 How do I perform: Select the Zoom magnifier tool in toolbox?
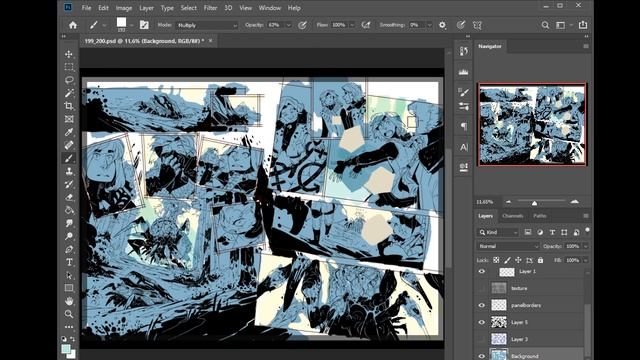click(x=69, y=314)
